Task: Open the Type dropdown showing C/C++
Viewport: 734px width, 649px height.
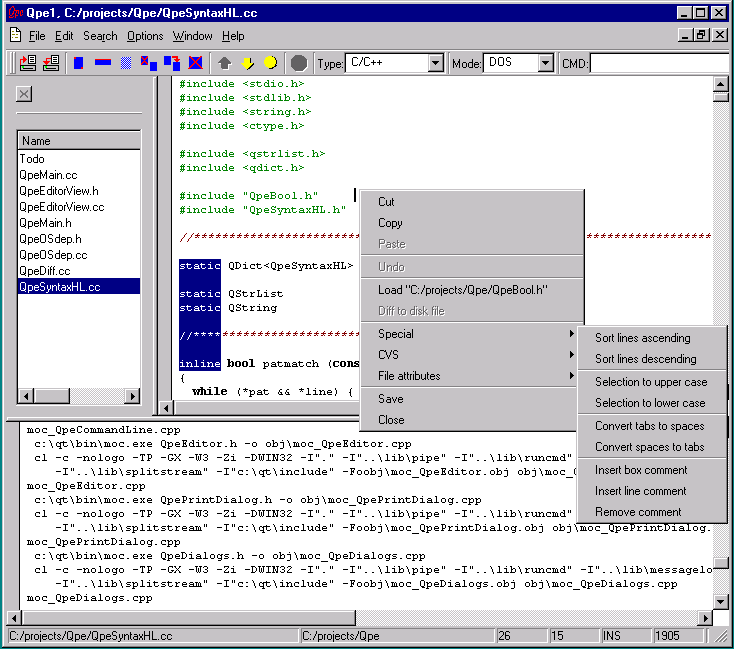Action: tap(435, 63)
